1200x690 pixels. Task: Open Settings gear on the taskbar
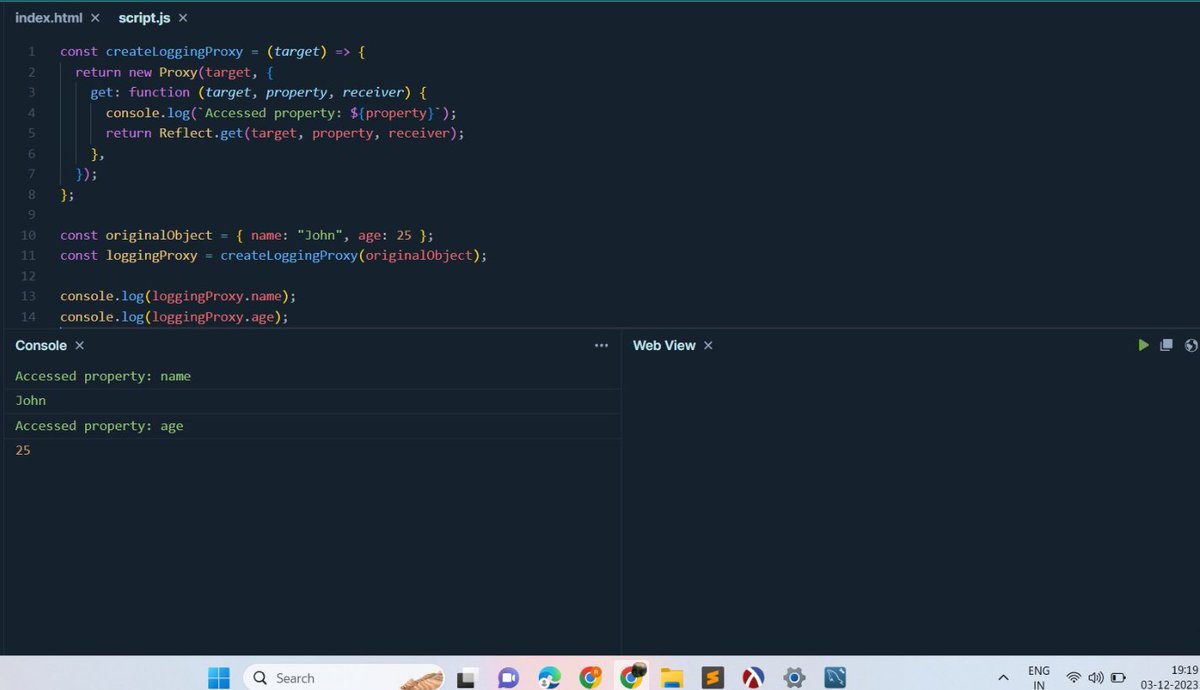(x=794, y=678)
